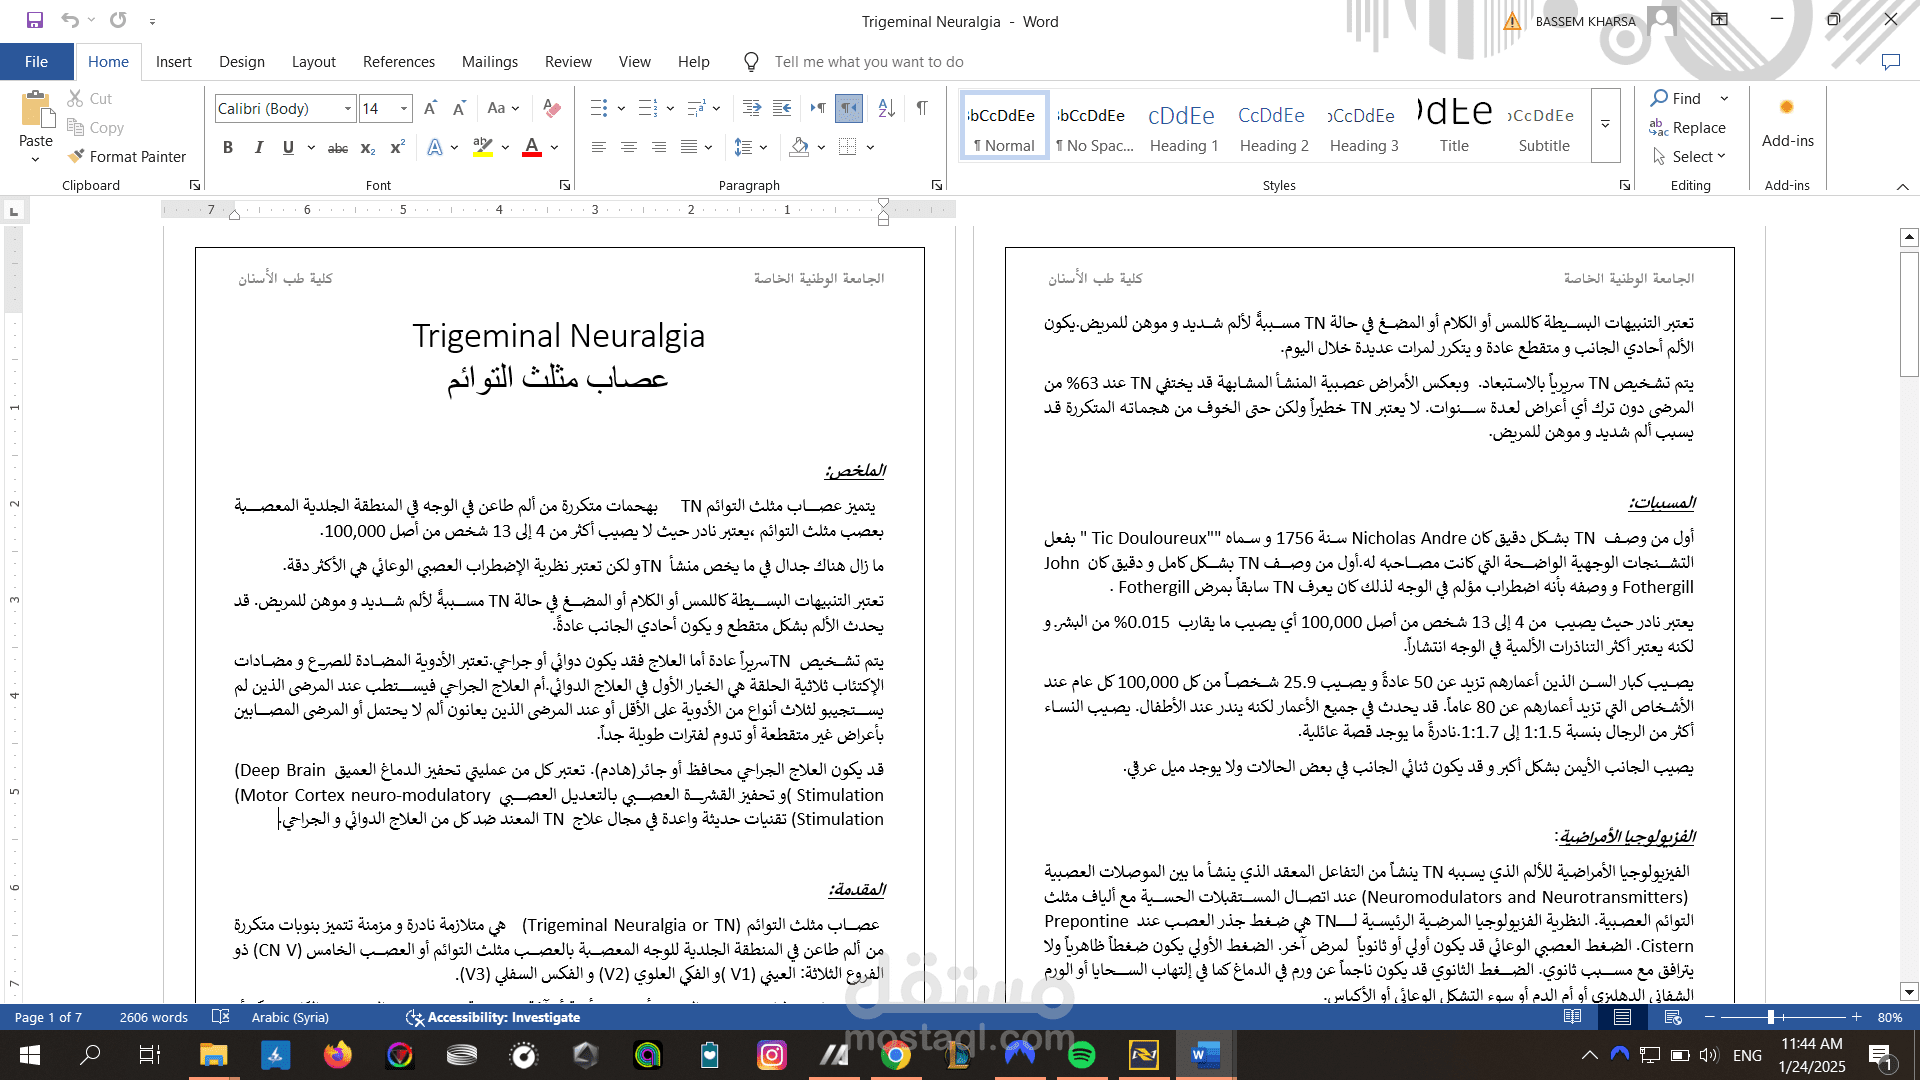
Task: Open Select dropdown in Editing group
Action: click(1688, 156)
